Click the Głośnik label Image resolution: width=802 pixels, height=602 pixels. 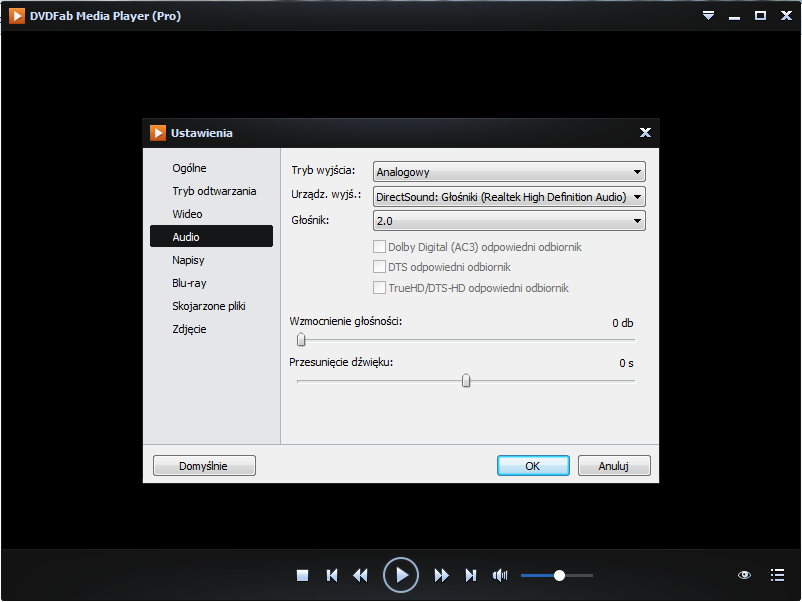point(310,220)
